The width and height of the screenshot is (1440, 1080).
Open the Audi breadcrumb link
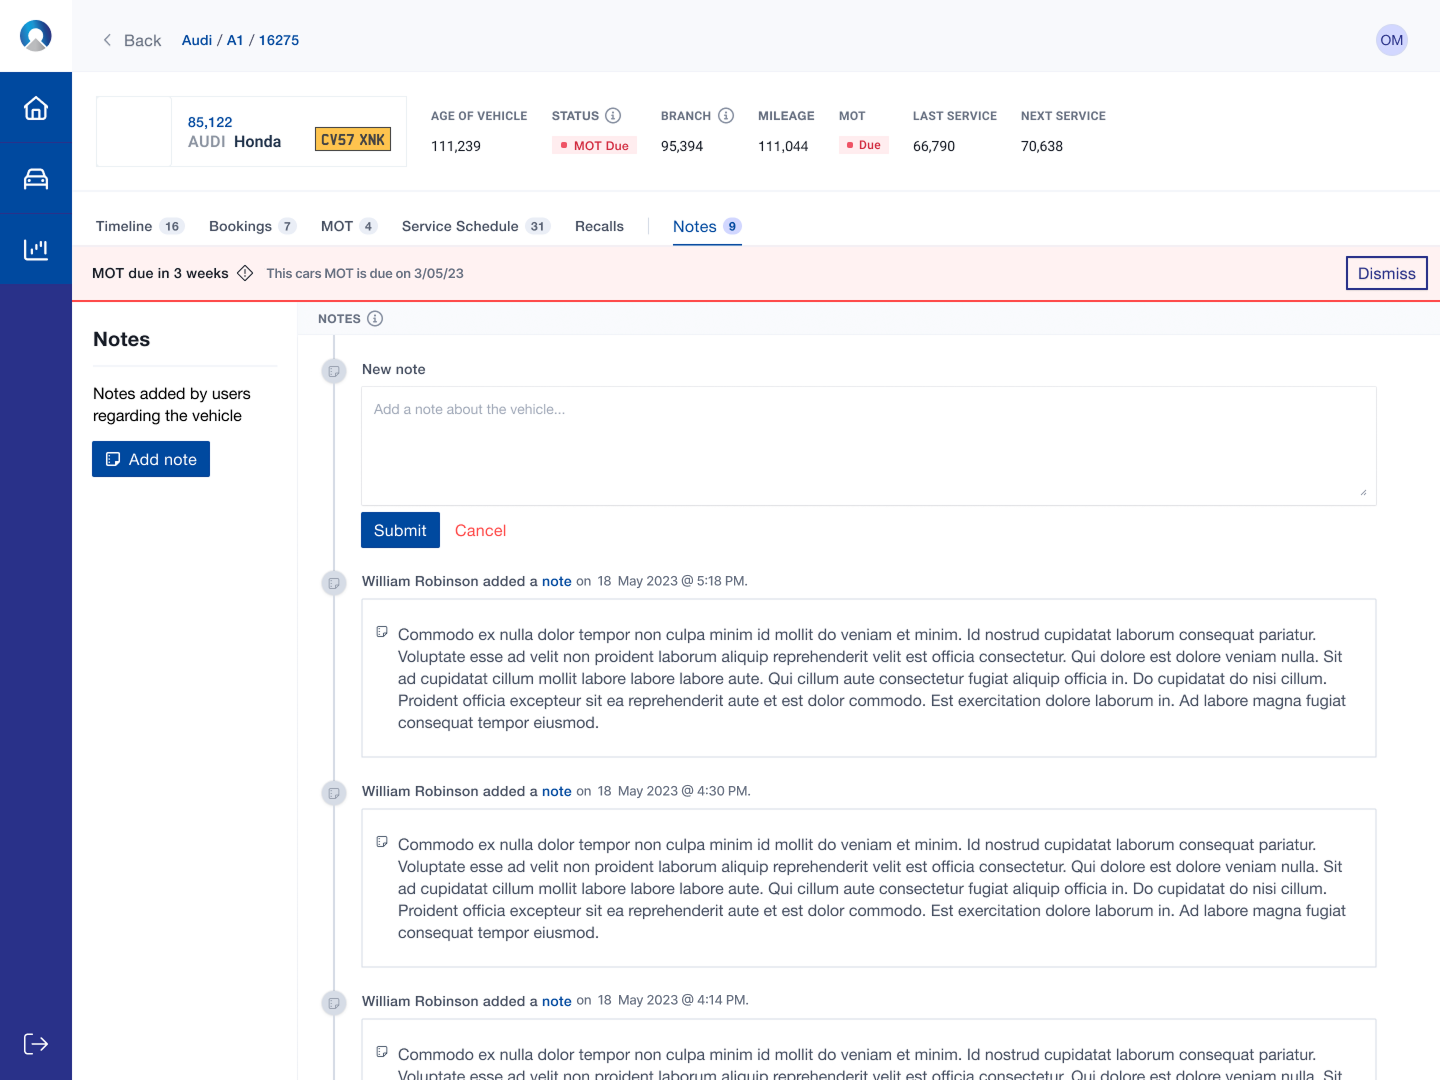[196, 40]
